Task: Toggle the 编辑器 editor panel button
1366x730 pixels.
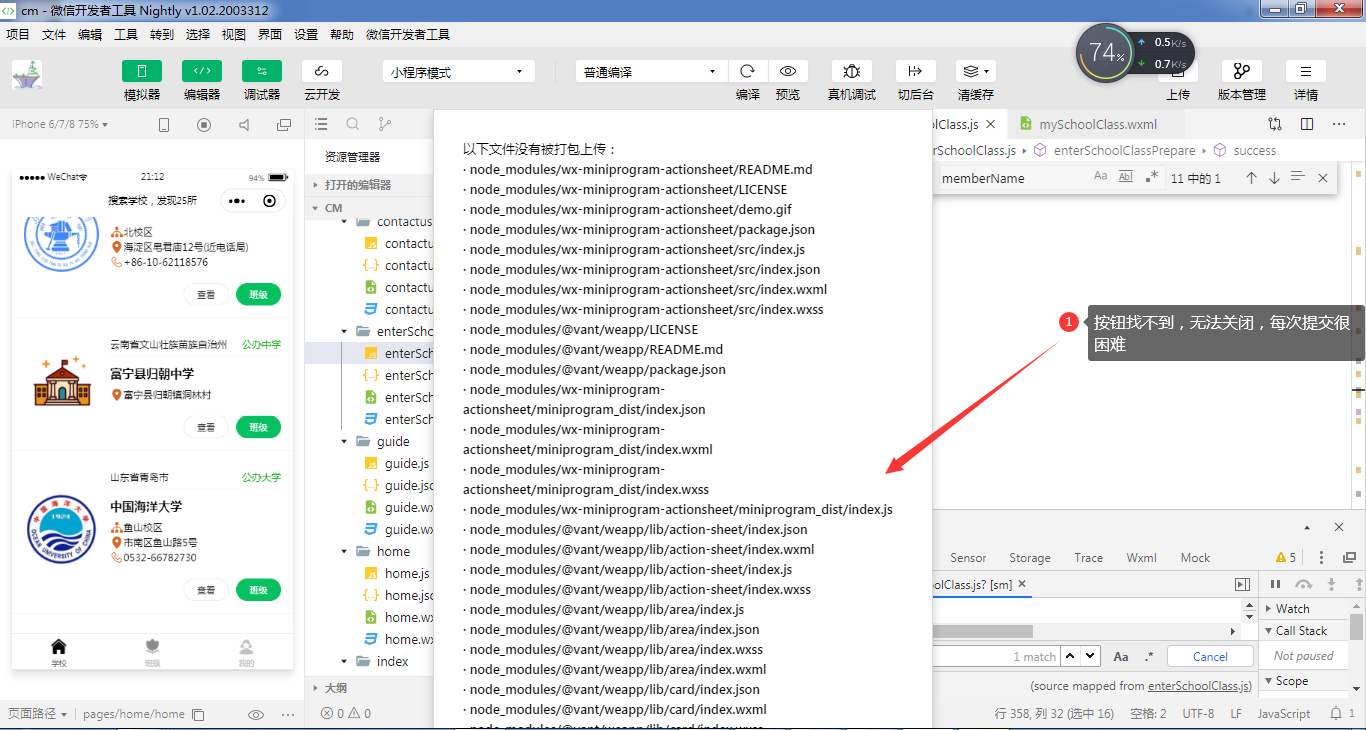Action: point(202,71)
